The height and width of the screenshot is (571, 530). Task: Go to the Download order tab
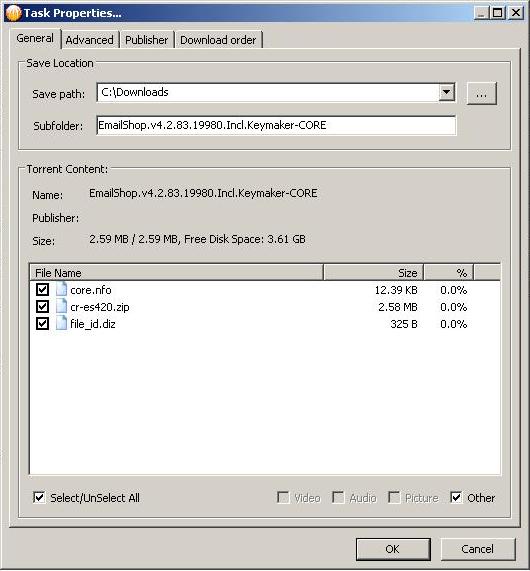point(218,40)
